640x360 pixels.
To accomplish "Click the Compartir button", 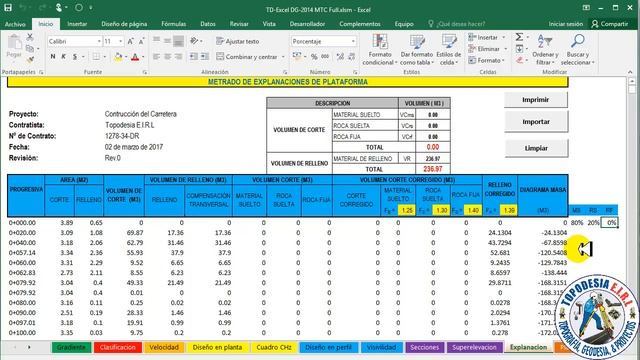I will [x=610, y=24].
